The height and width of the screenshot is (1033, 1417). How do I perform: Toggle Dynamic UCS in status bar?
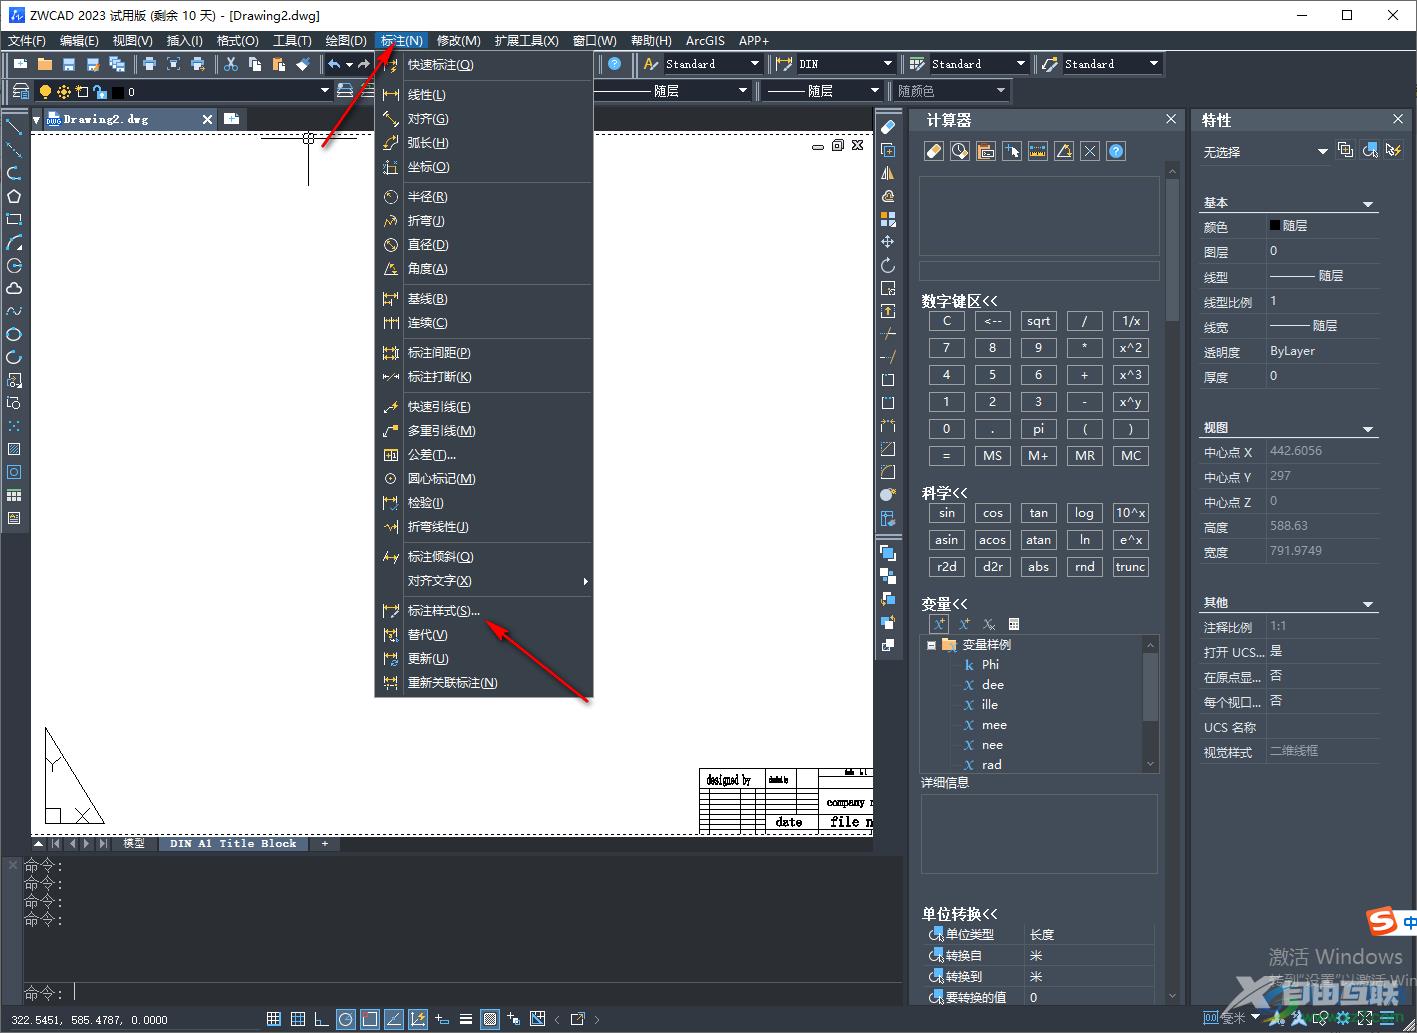pyautogui.click(x=418, y=1019)
